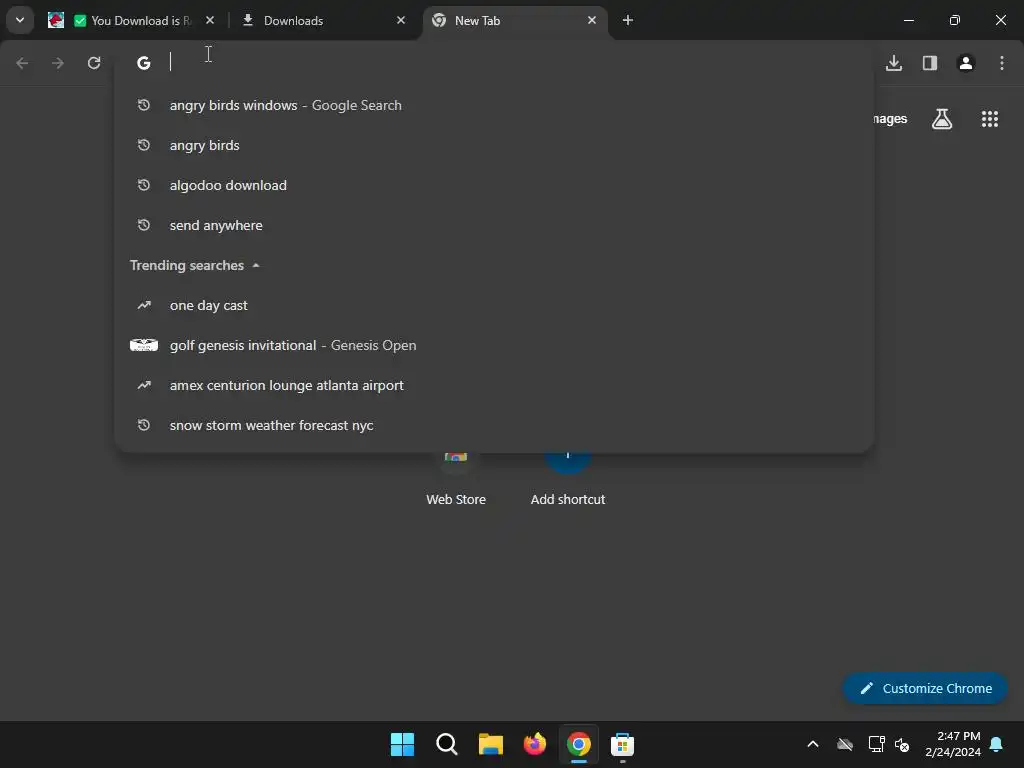Image resolution: width=1024 pixels, height=768 pixels.
Task: Open the tab search dropdown arrow
Action: click(20, 20)
